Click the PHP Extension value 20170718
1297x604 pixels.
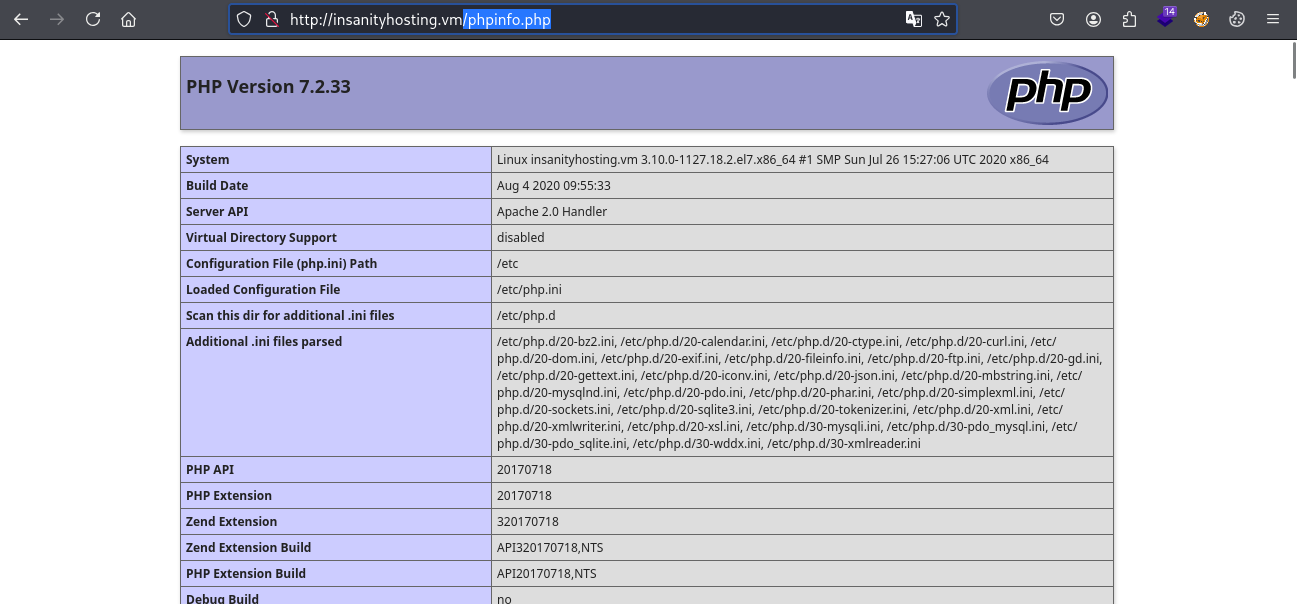pos(524,496)
